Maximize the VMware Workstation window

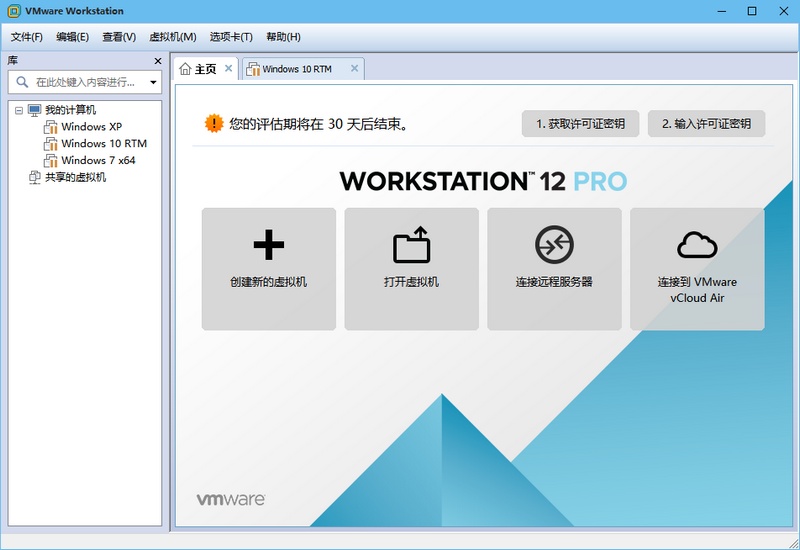(752, 11)
